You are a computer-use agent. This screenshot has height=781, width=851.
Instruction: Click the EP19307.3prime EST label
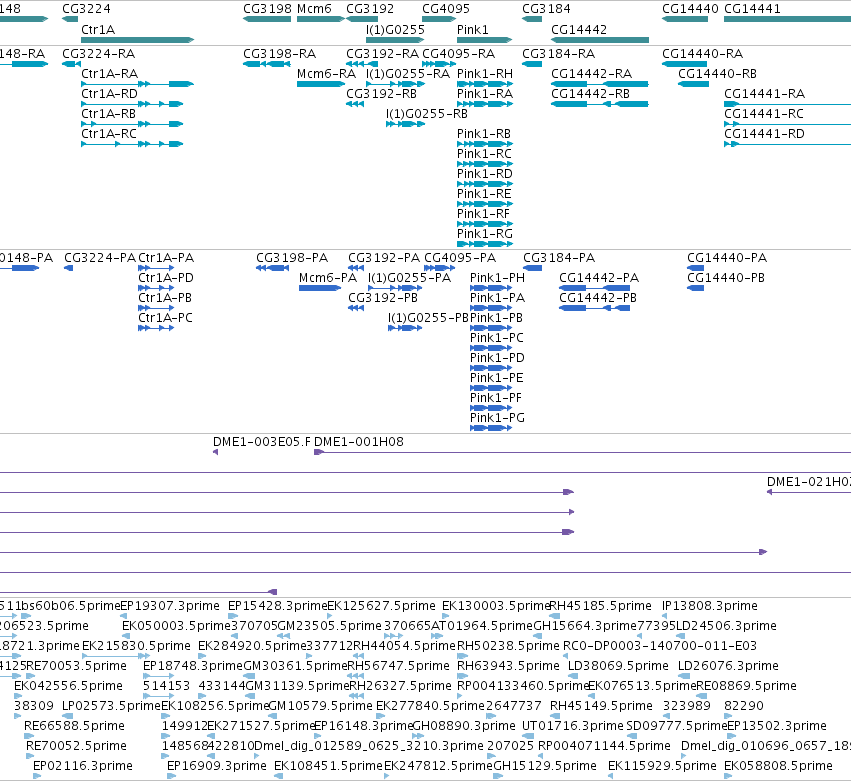point(170,606)
